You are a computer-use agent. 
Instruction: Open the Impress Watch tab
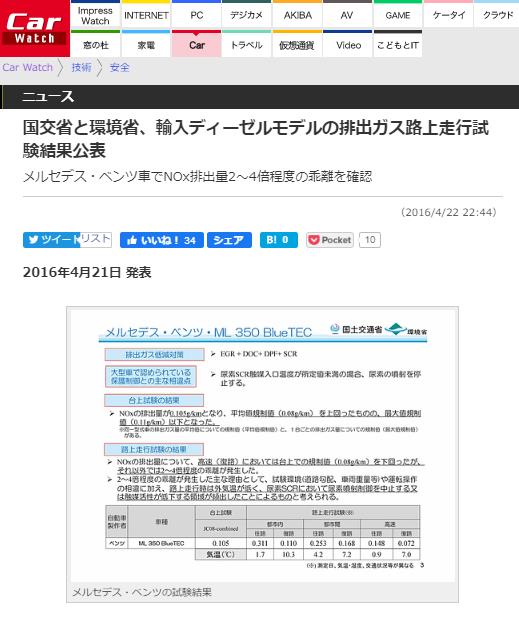click(95, 15)
